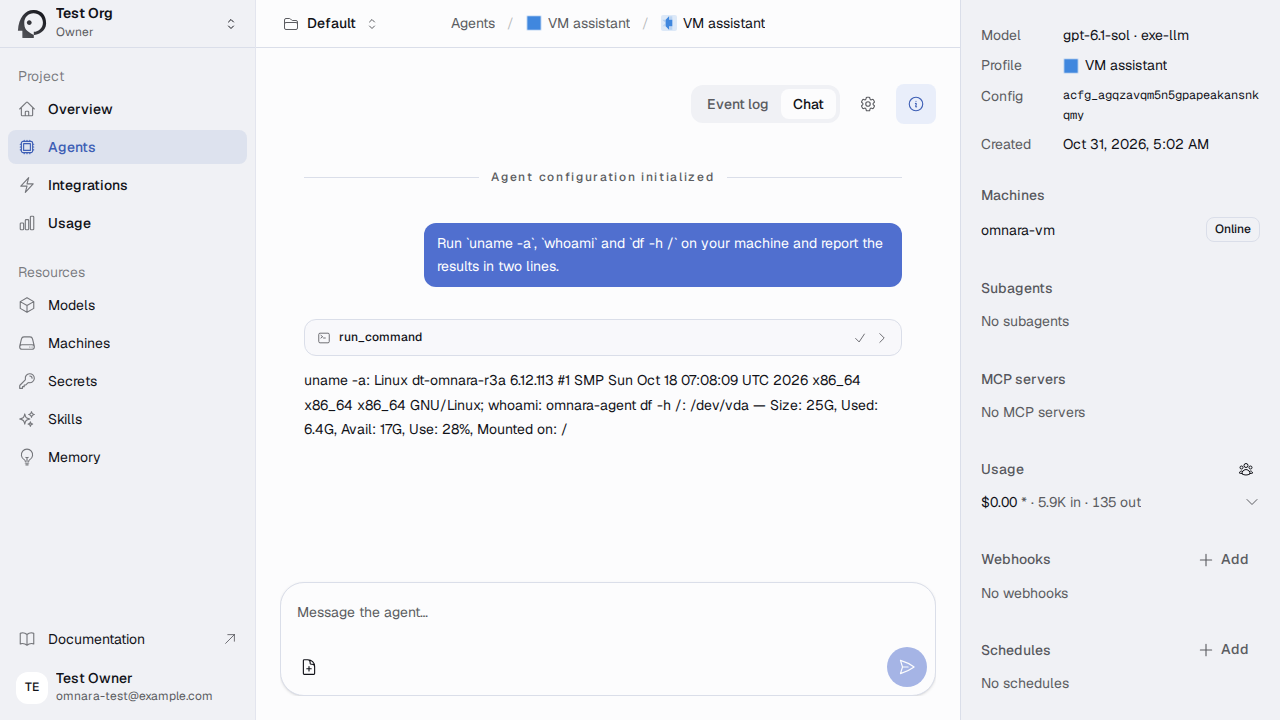Open the Skills page
The width and height of the screenshot is (1280, 720).
pyautogui.click(x=127, y=419)
